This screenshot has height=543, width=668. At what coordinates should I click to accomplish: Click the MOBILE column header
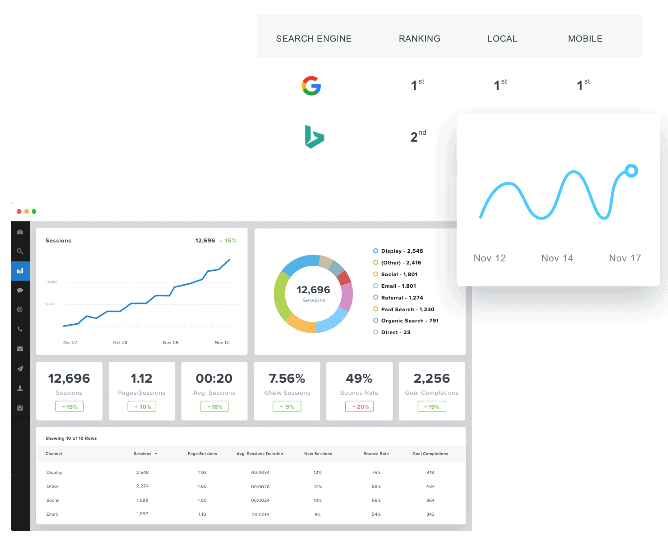pyautogui.click(x=585, y=39)
